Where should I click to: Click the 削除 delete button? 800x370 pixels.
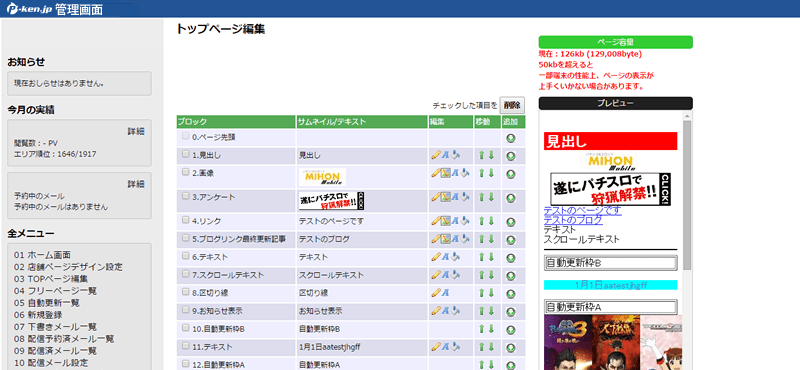(512, 105)
